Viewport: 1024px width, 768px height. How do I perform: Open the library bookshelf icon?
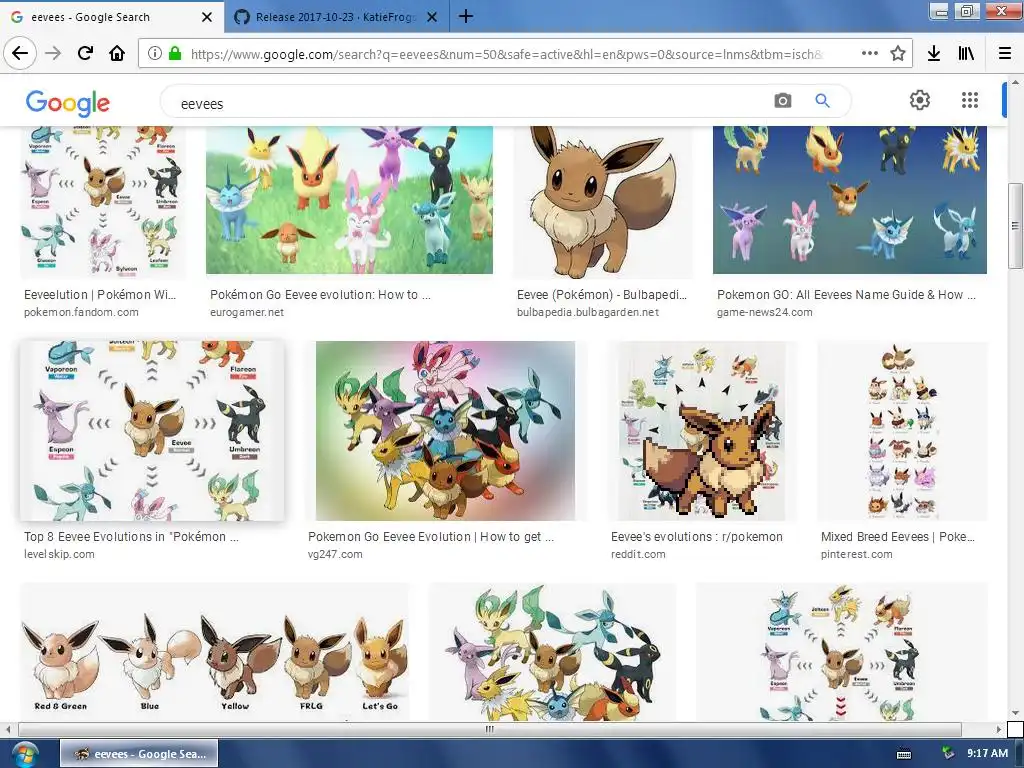tap(966, 54)
